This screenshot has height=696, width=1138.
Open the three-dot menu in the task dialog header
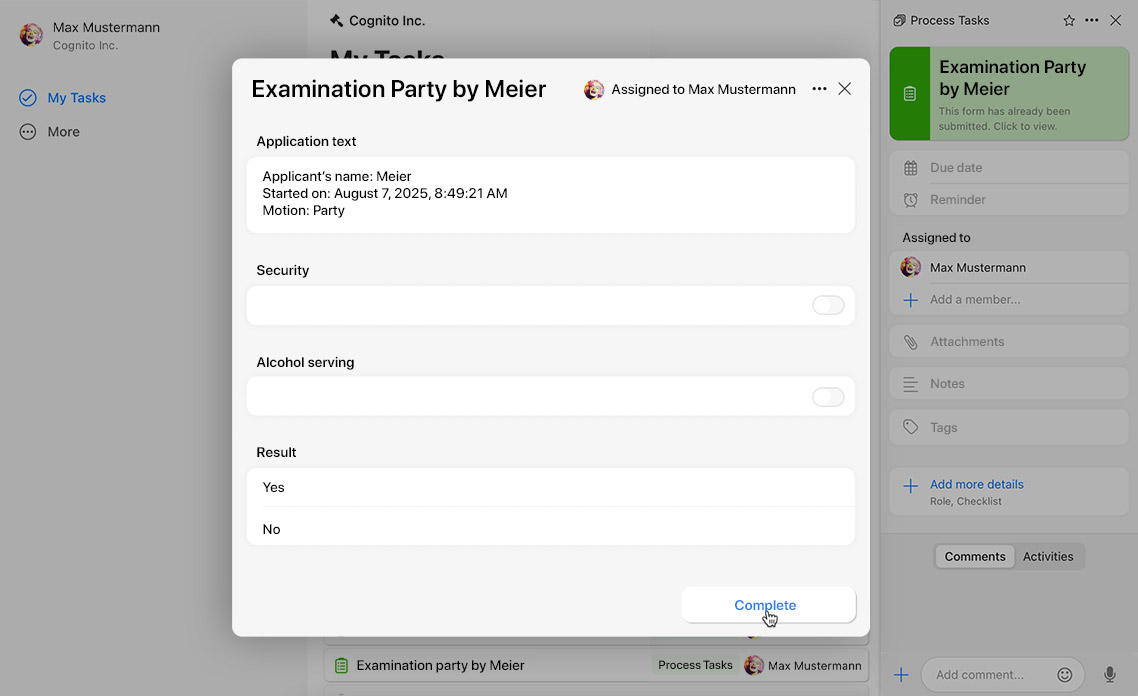(819, 89)
